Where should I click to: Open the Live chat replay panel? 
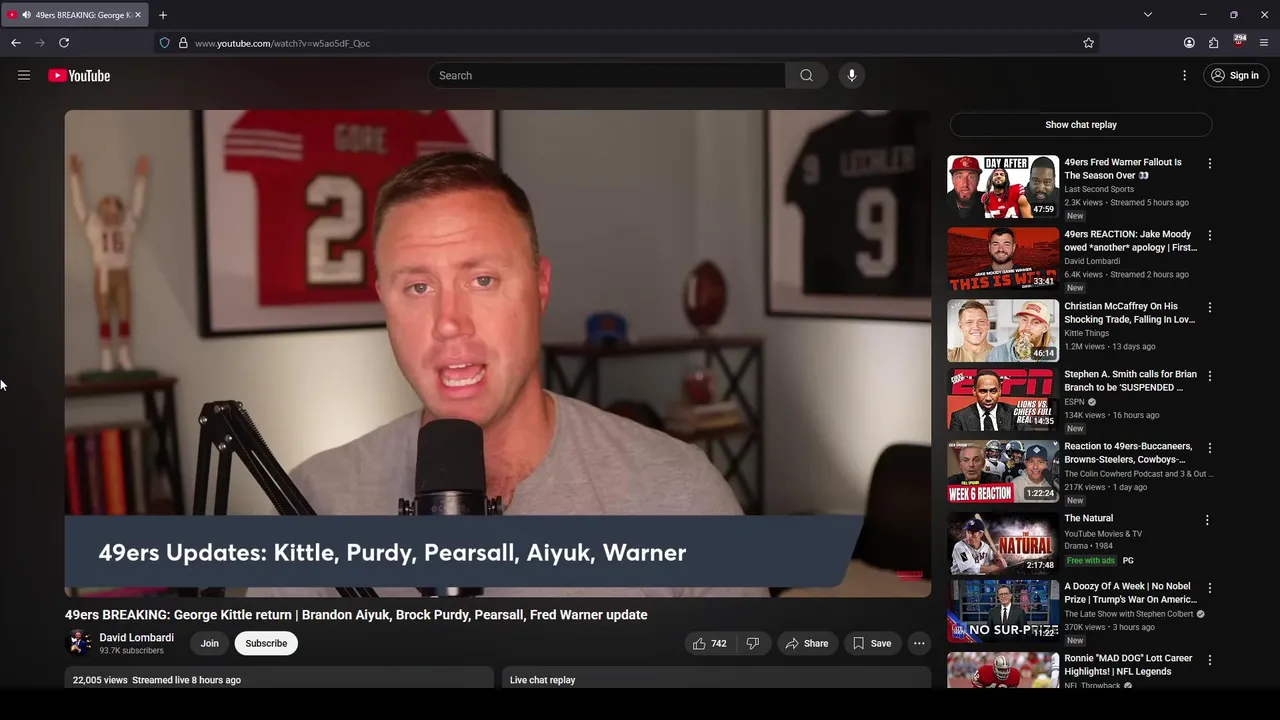coord(716,678)
